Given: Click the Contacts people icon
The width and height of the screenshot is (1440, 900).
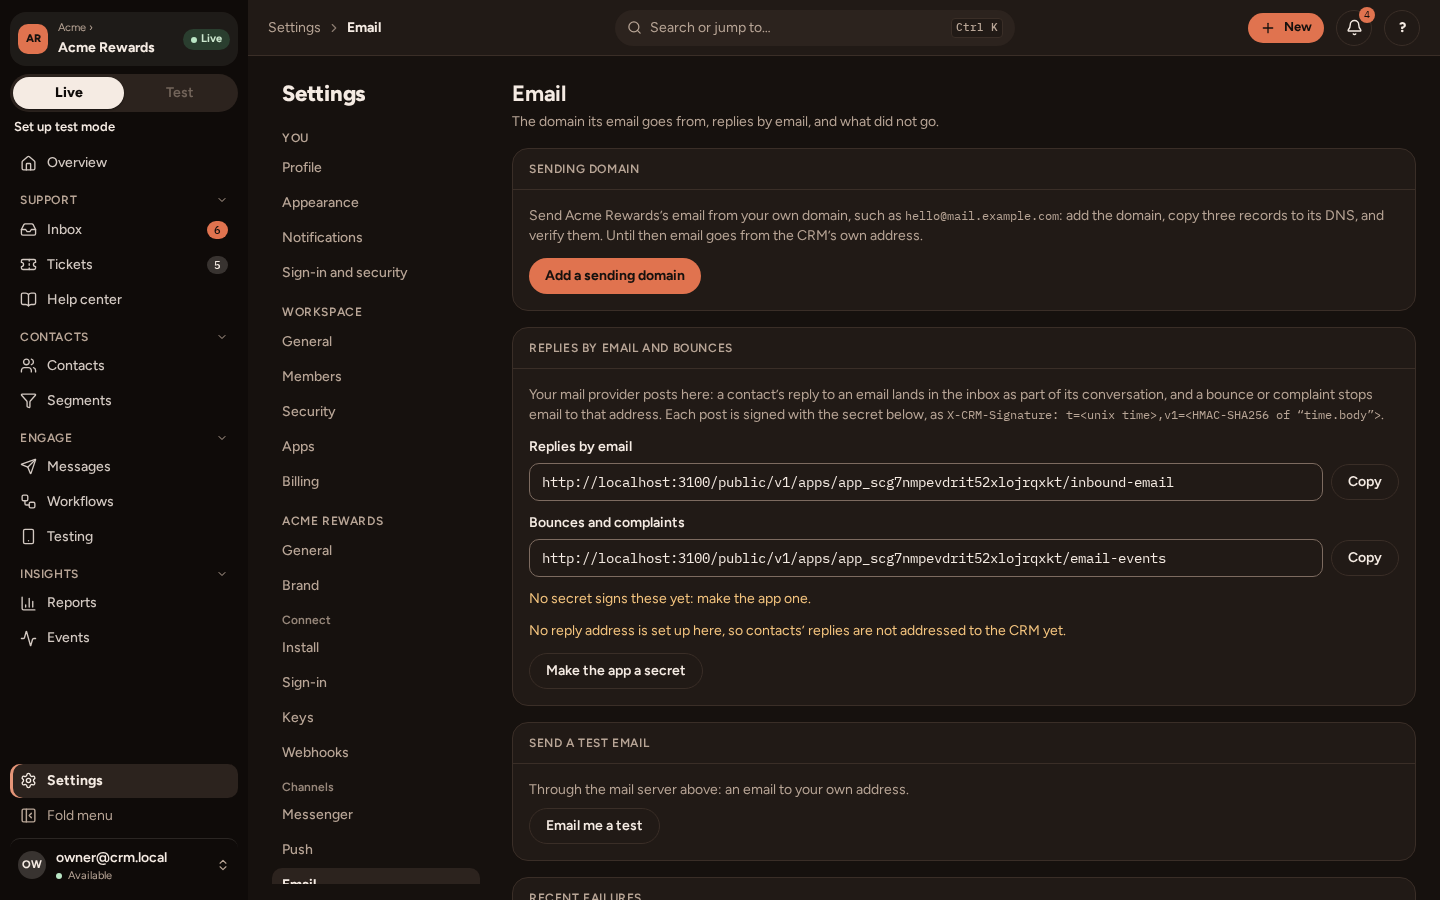Looking at the screenshot, I should (x=29, y=366).
